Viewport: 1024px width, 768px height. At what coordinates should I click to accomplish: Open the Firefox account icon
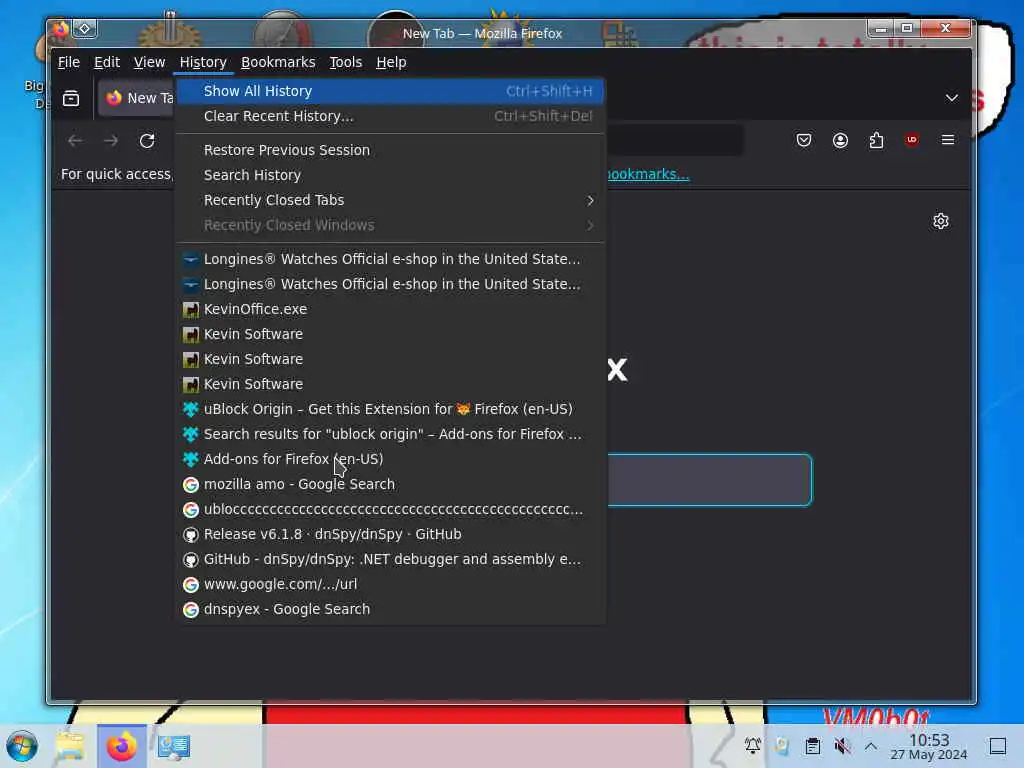840,140
